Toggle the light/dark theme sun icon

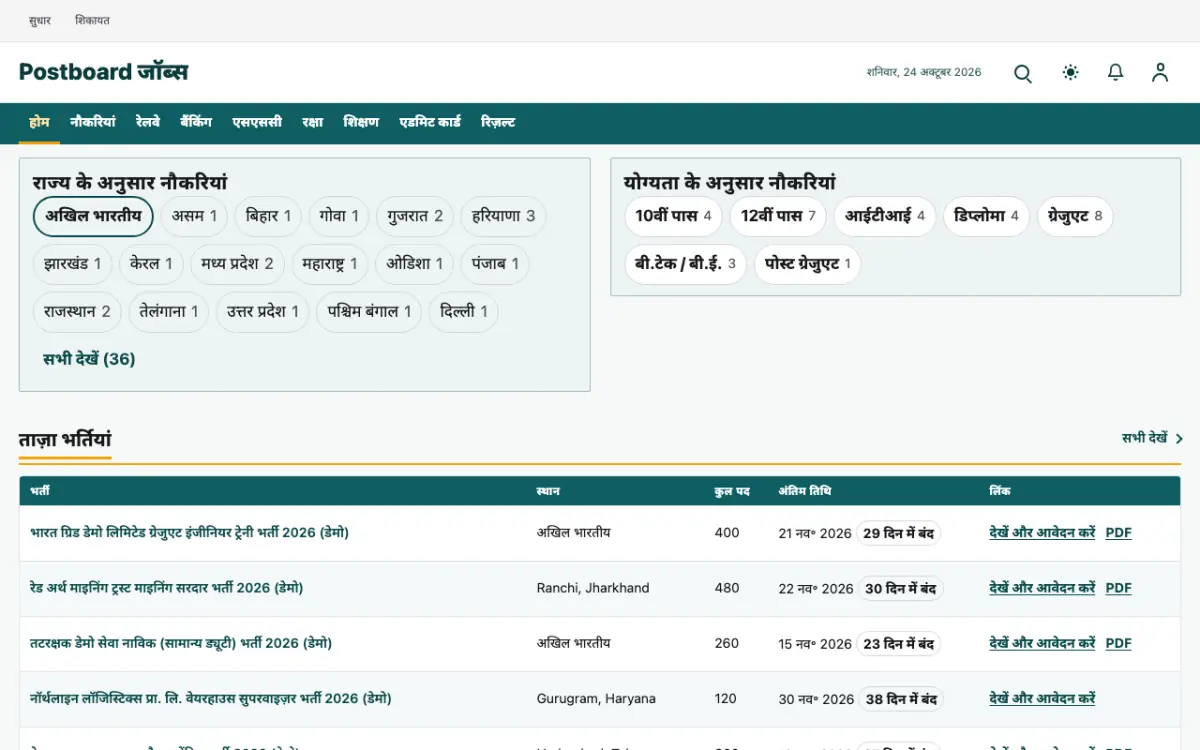click(x=1071, y=73)
